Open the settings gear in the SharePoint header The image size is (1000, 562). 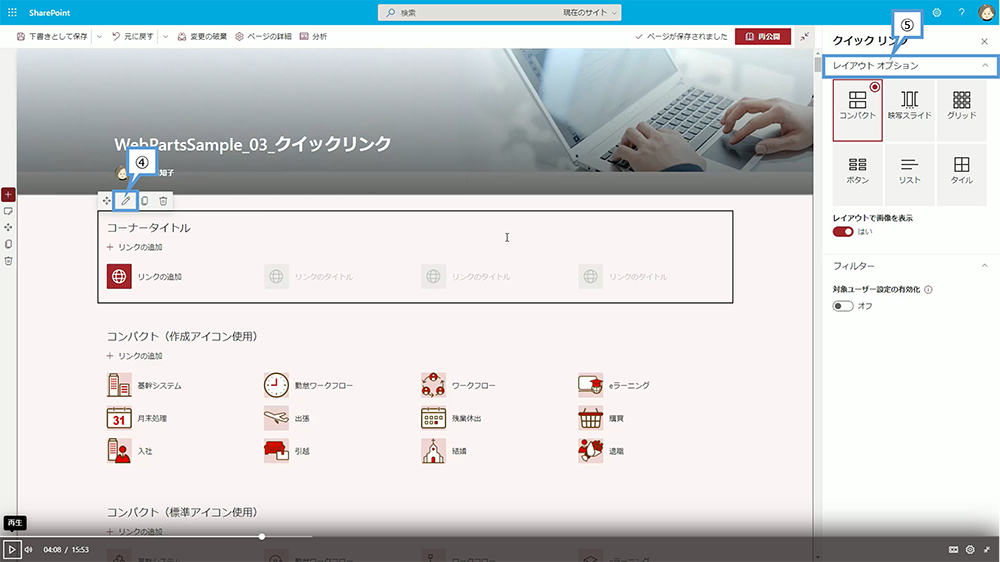tap(937, 12)
